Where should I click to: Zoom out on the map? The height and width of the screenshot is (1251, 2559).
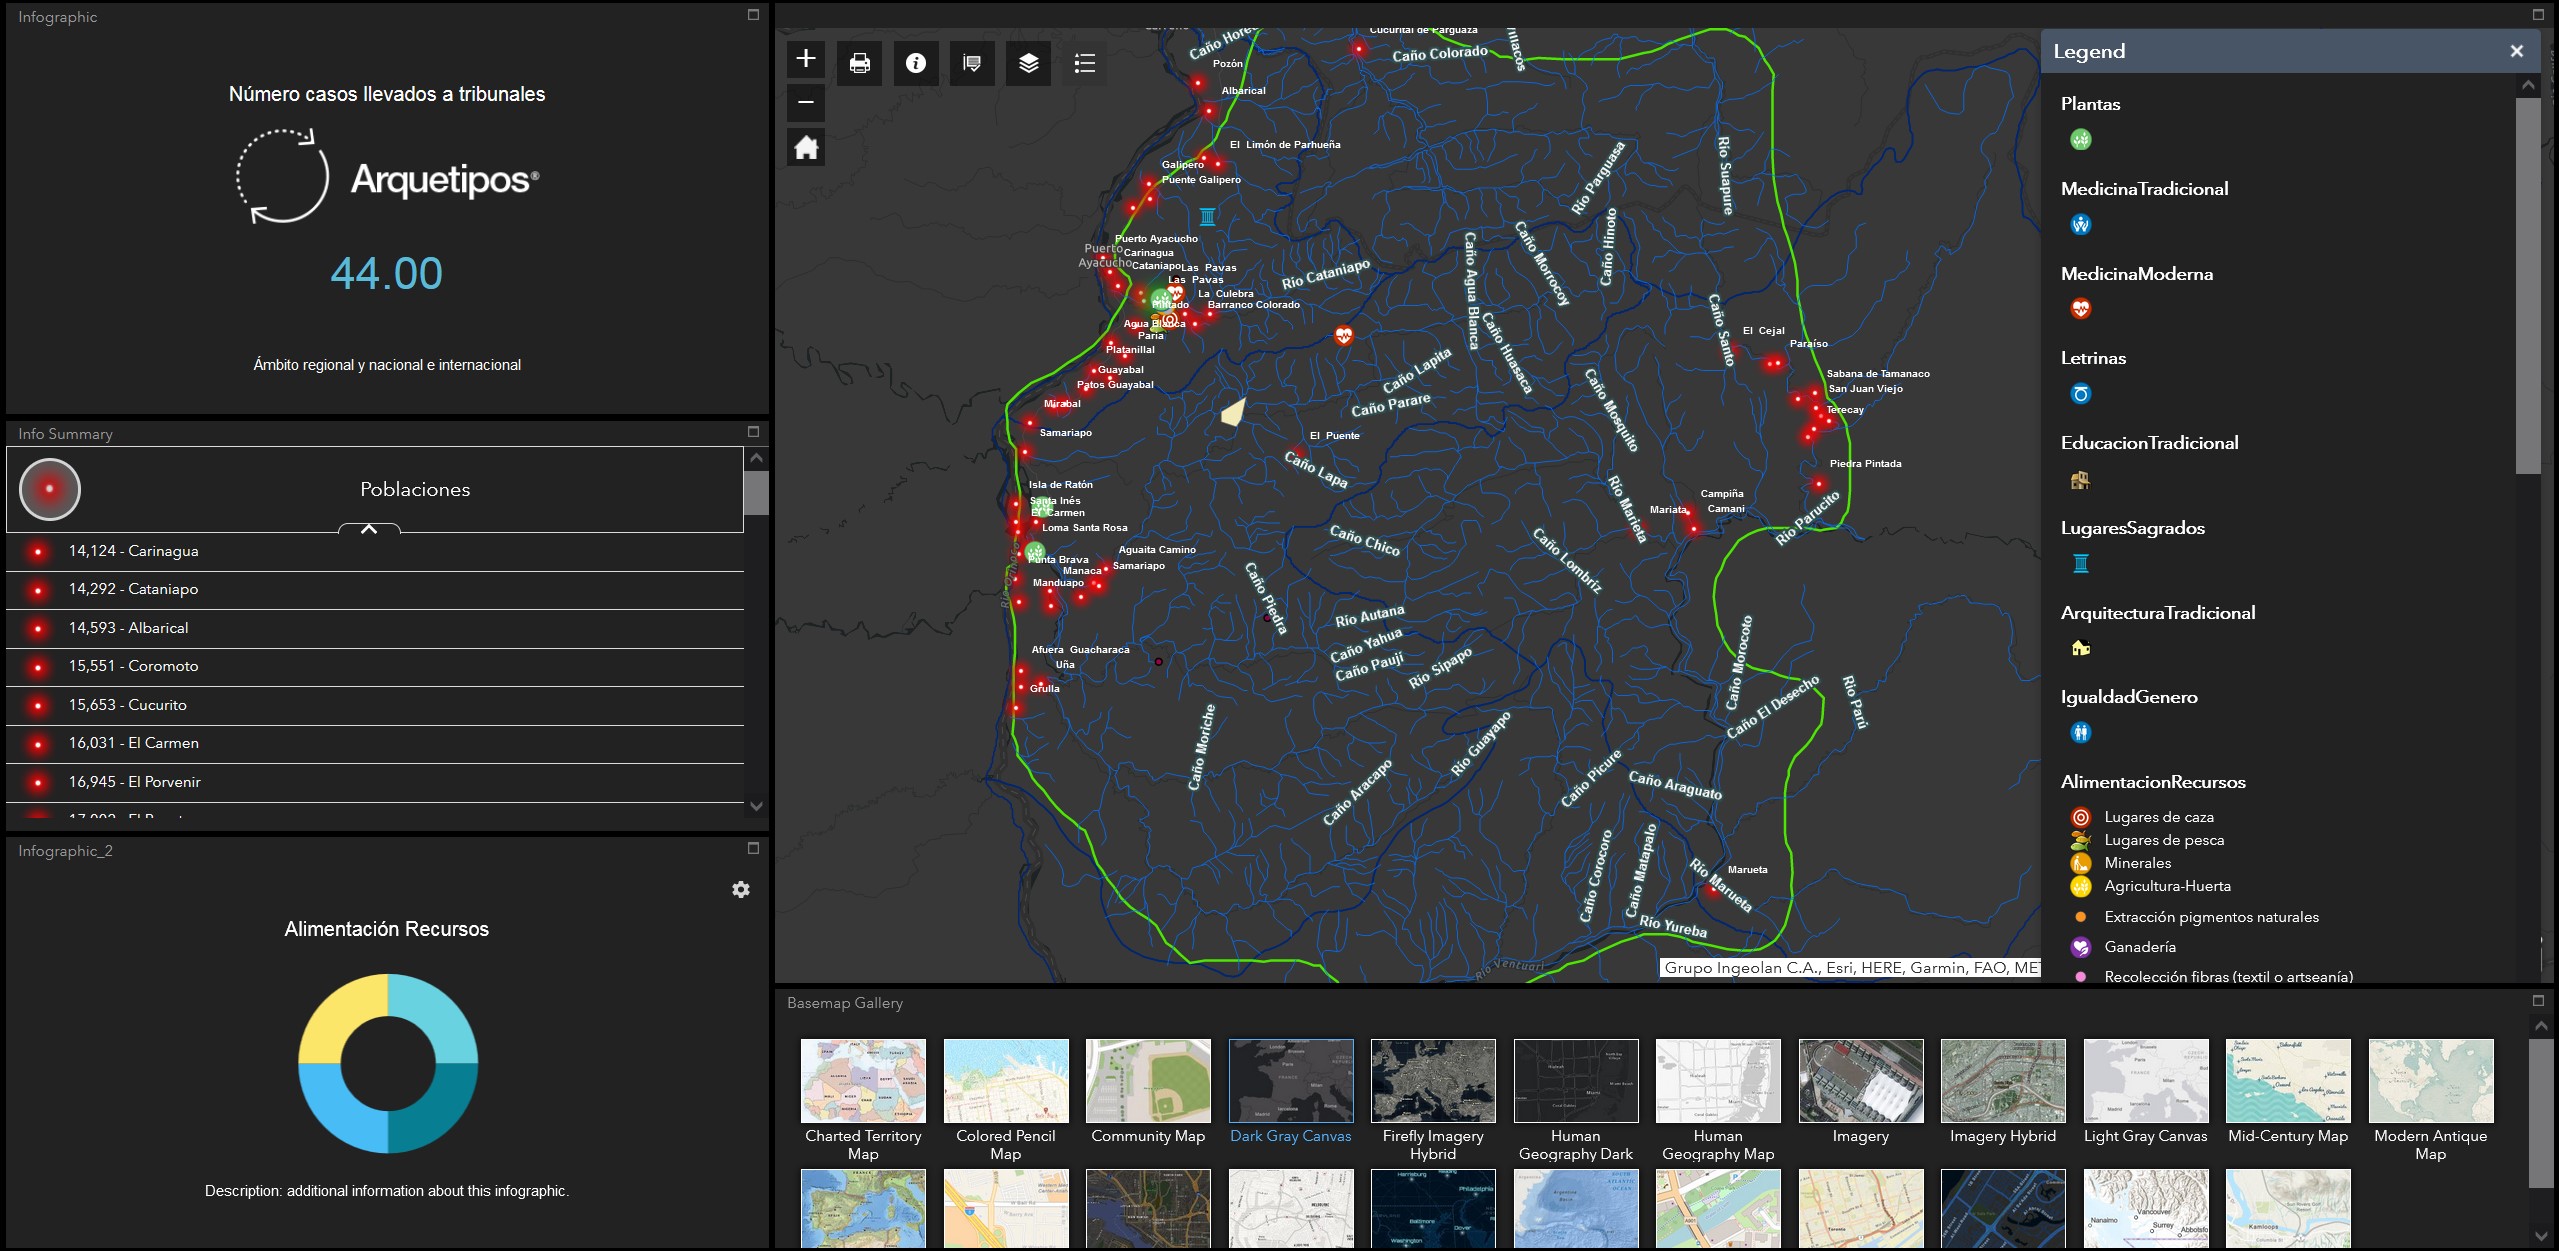(806, 102)
